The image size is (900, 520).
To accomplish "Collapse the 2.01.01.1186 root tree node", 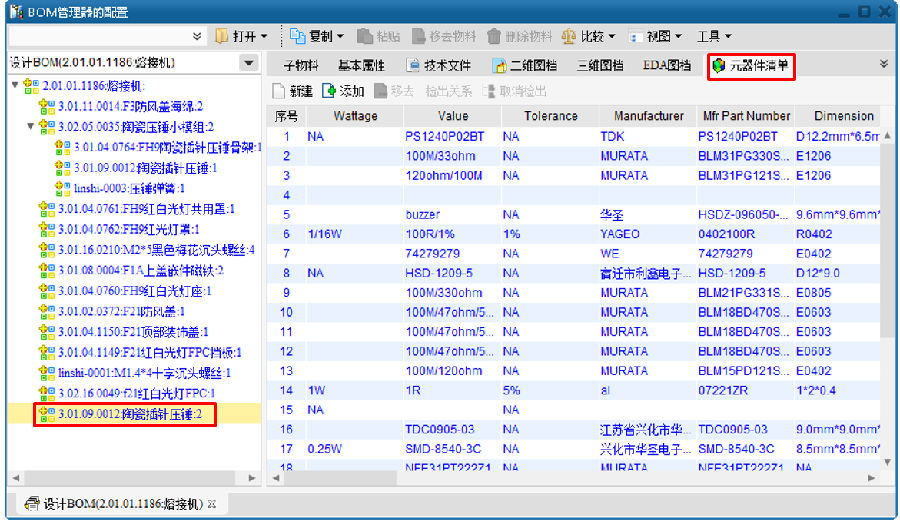I will coord(15,86).
